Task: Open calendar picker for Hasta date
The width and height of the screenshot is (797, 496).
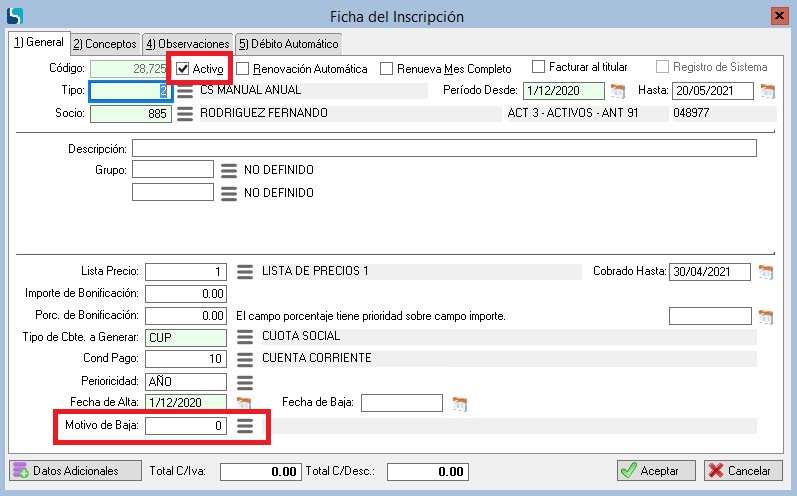Action: click(x=767, y=91)
